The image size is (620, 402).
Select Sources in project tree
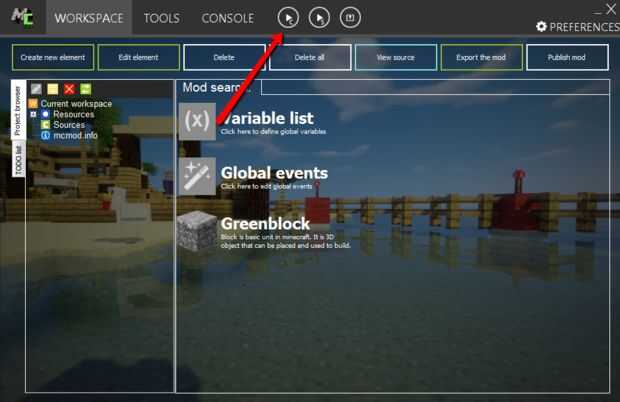pos(69,125)
